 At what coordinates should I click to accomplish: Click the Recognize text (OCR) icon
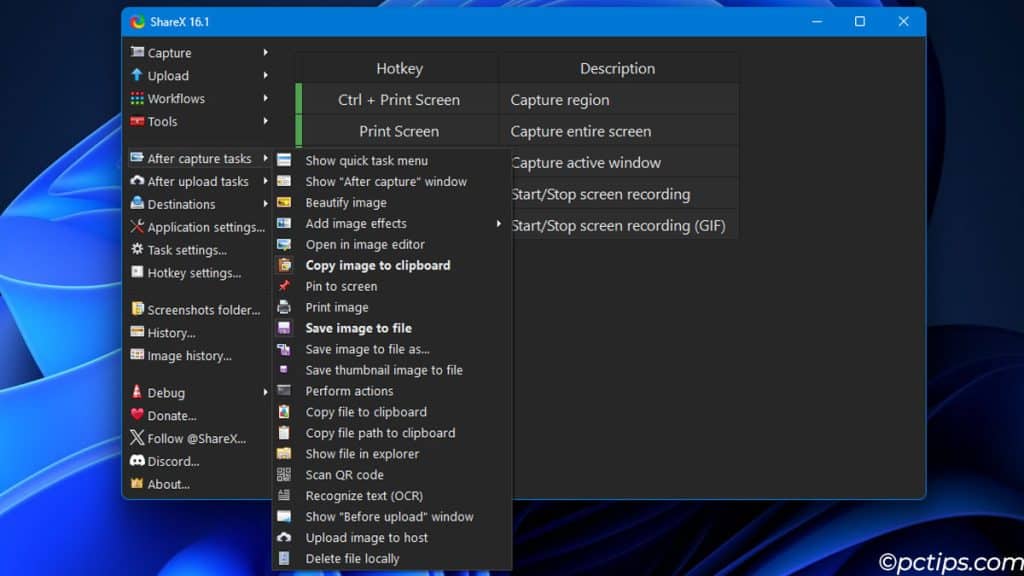(x=284, y=496)
